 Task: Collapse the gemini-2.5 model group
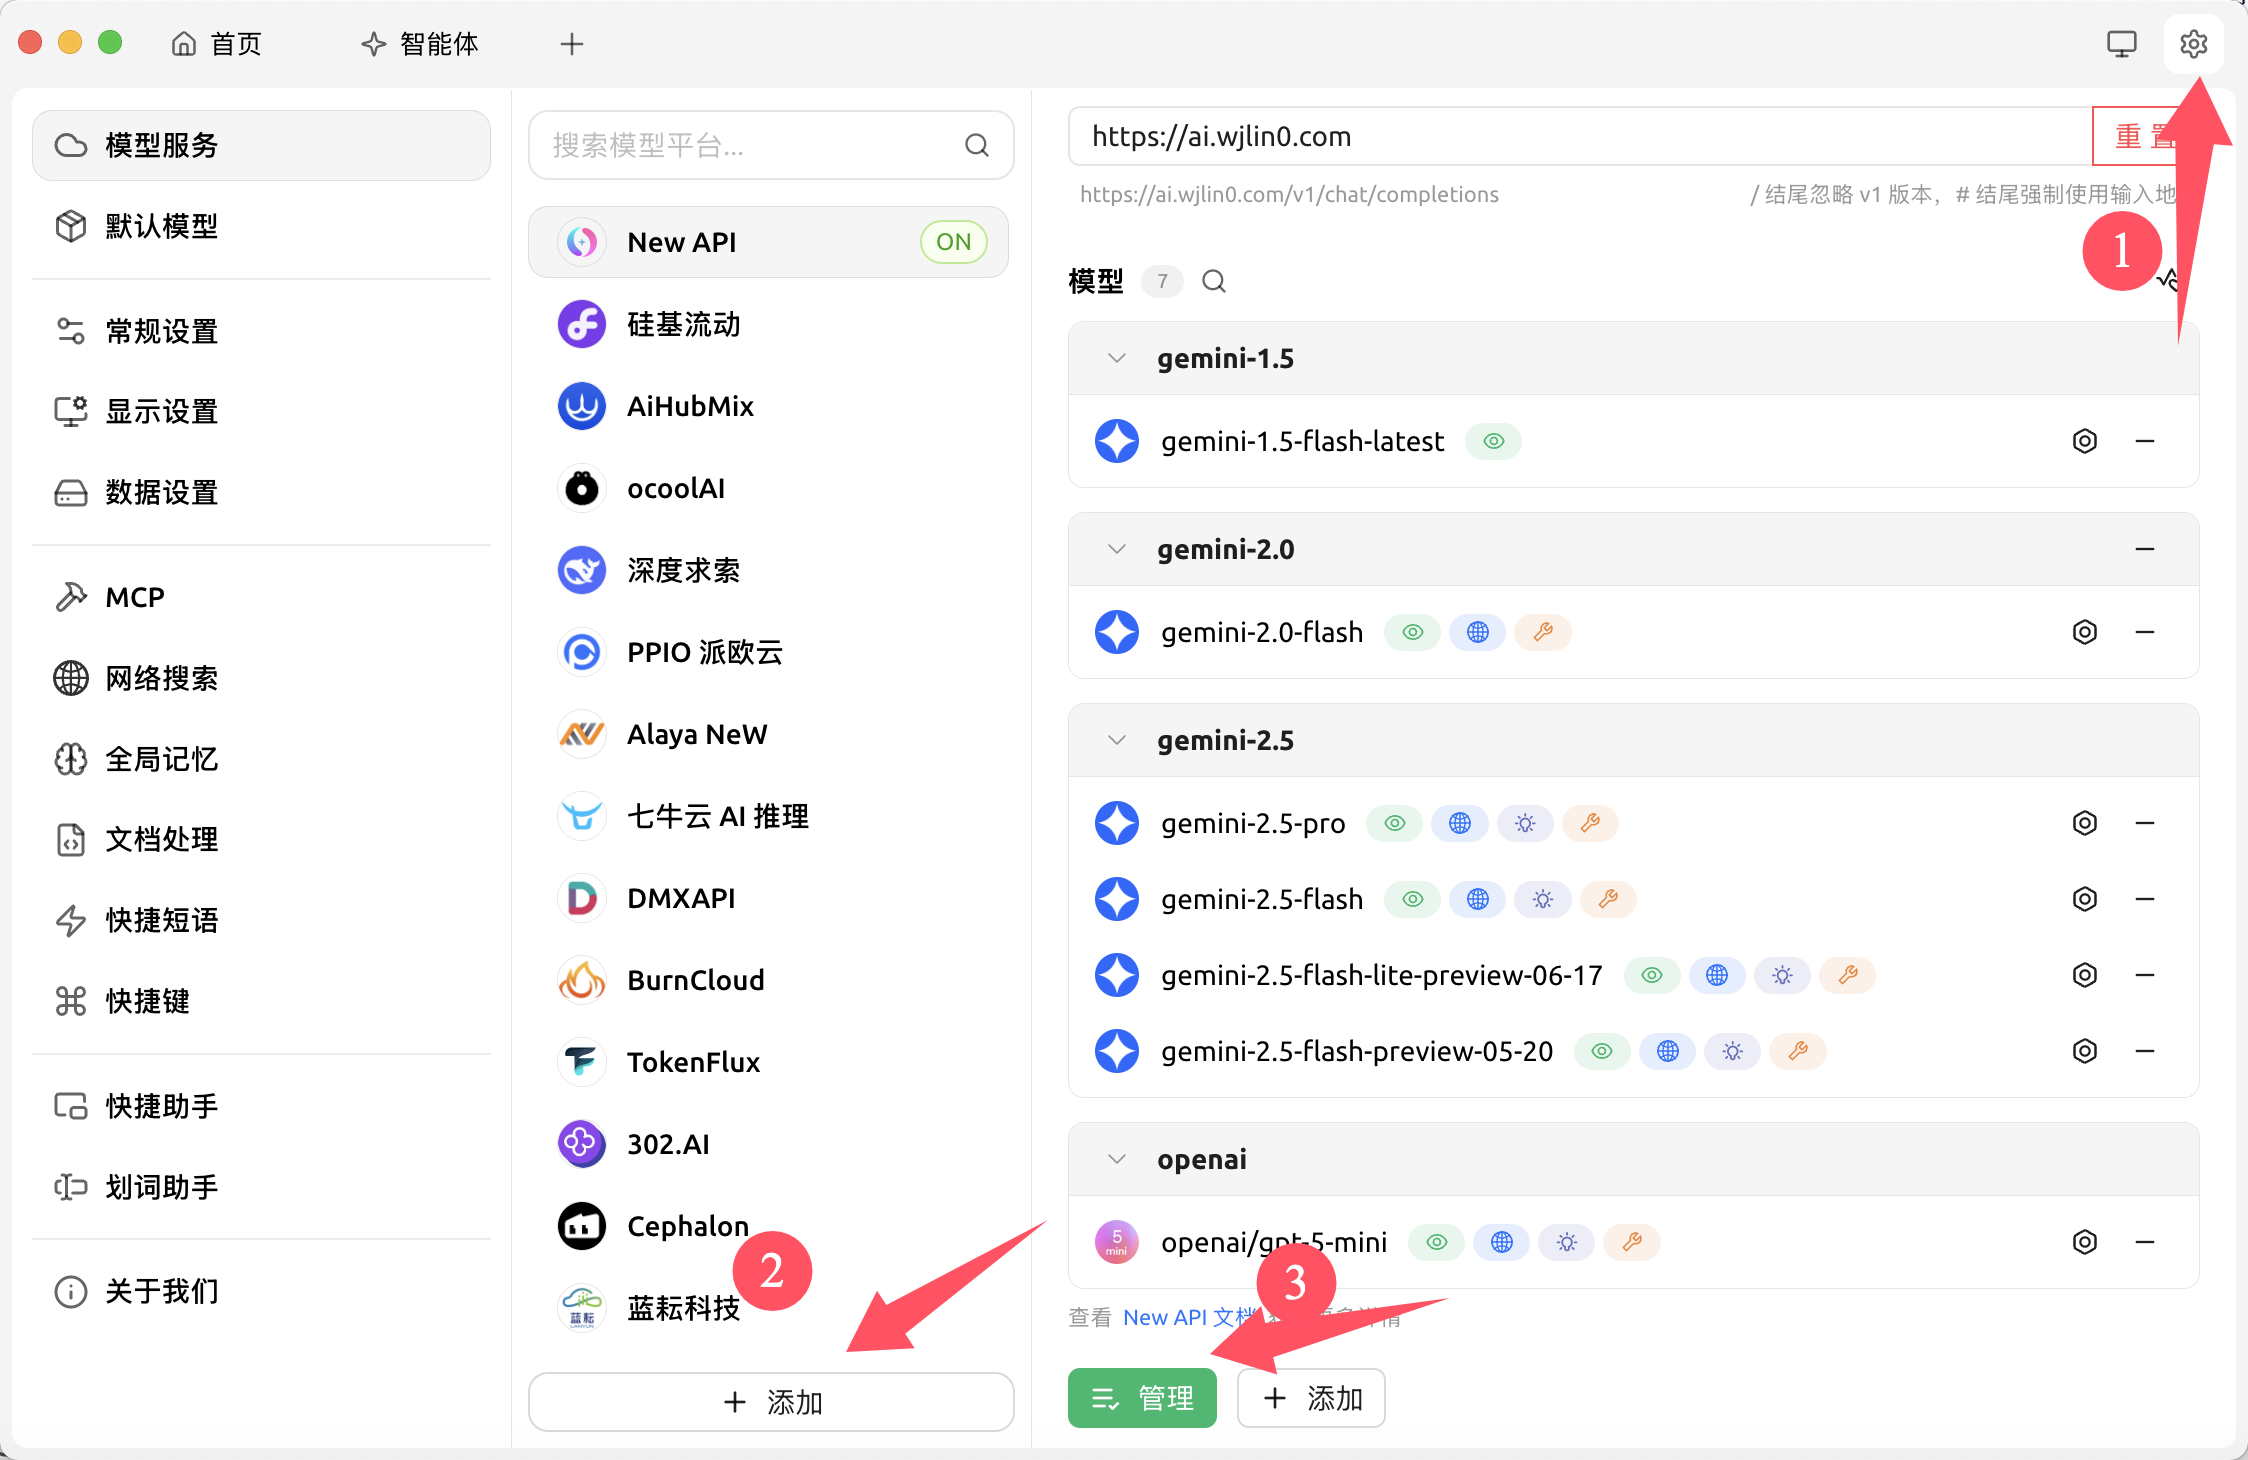coord(1117,740)
